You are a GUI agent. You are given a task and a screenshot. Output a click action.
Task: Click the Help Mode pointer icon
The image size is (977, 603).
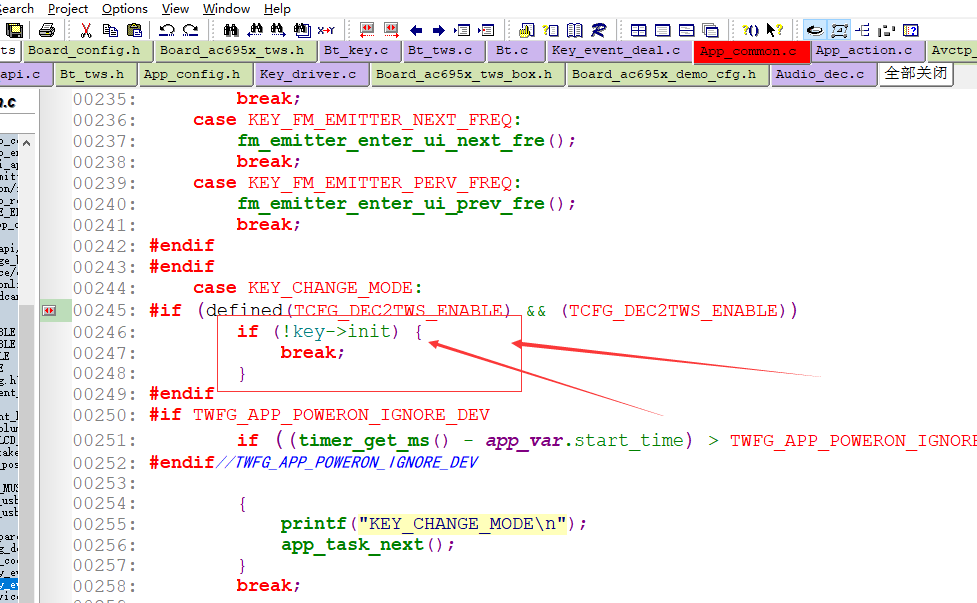click(x=774, y=30)
